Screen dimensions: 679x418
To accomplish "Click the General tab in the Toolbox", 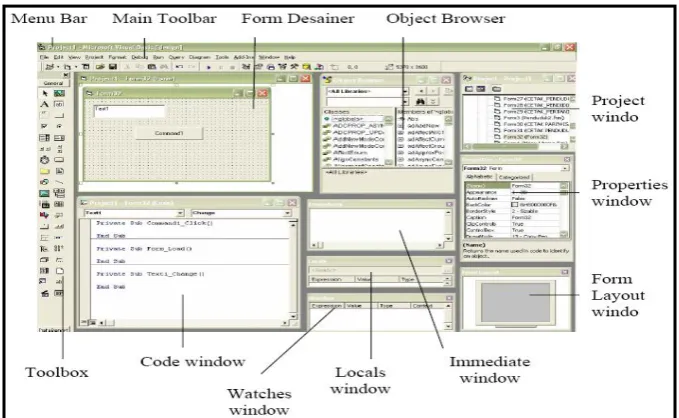I will pyautogui.click(x=54, y=83).
